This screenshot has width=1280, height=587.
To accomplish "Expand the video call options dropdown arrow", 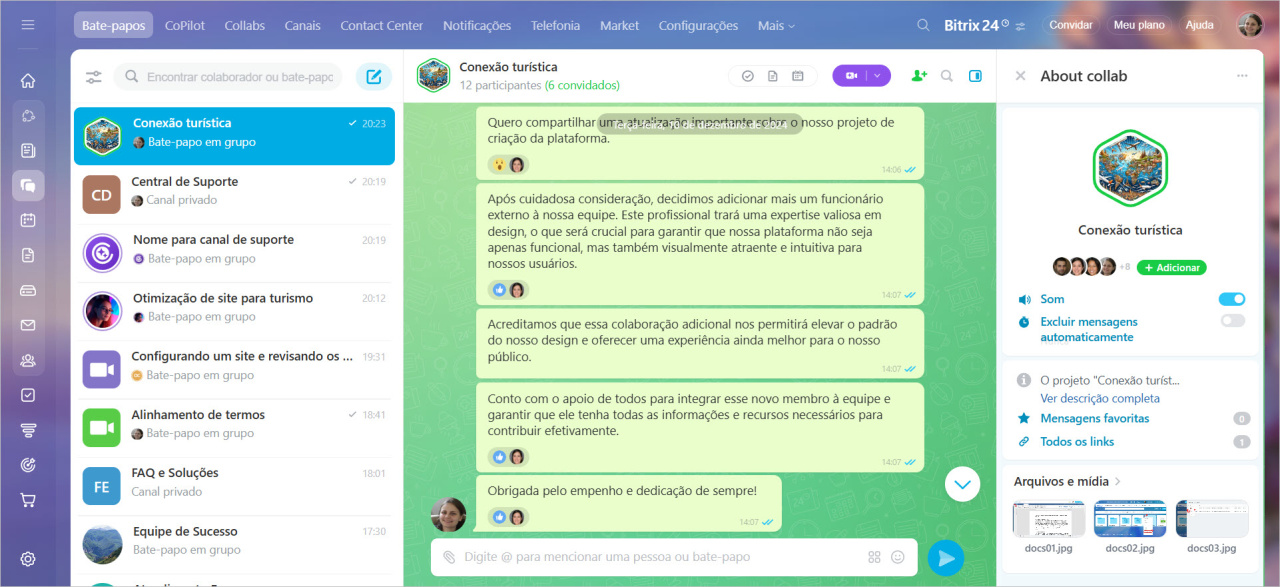I will click(x=877, y=76).
